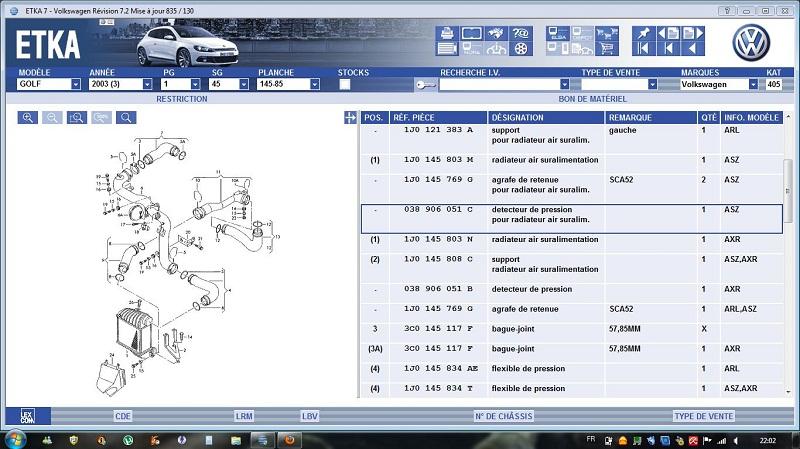Open Firefox from the taskbar

point(289,440)
